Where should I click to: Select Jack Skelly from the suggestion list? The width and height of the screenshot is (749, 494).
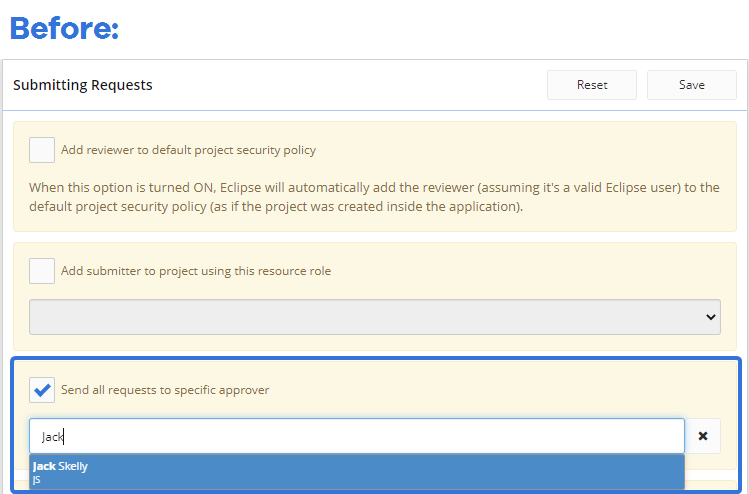point(356,472)
